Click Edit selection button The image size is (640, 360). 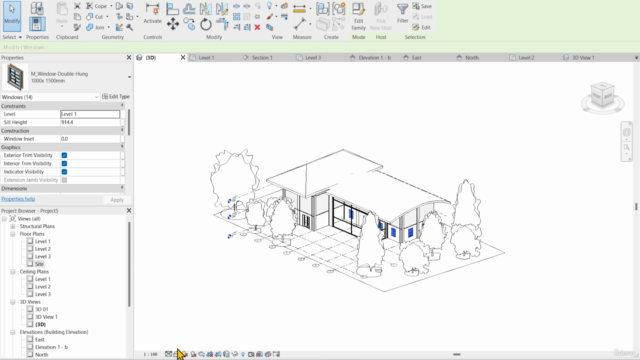pyautogui.click(x=421, y=27)
